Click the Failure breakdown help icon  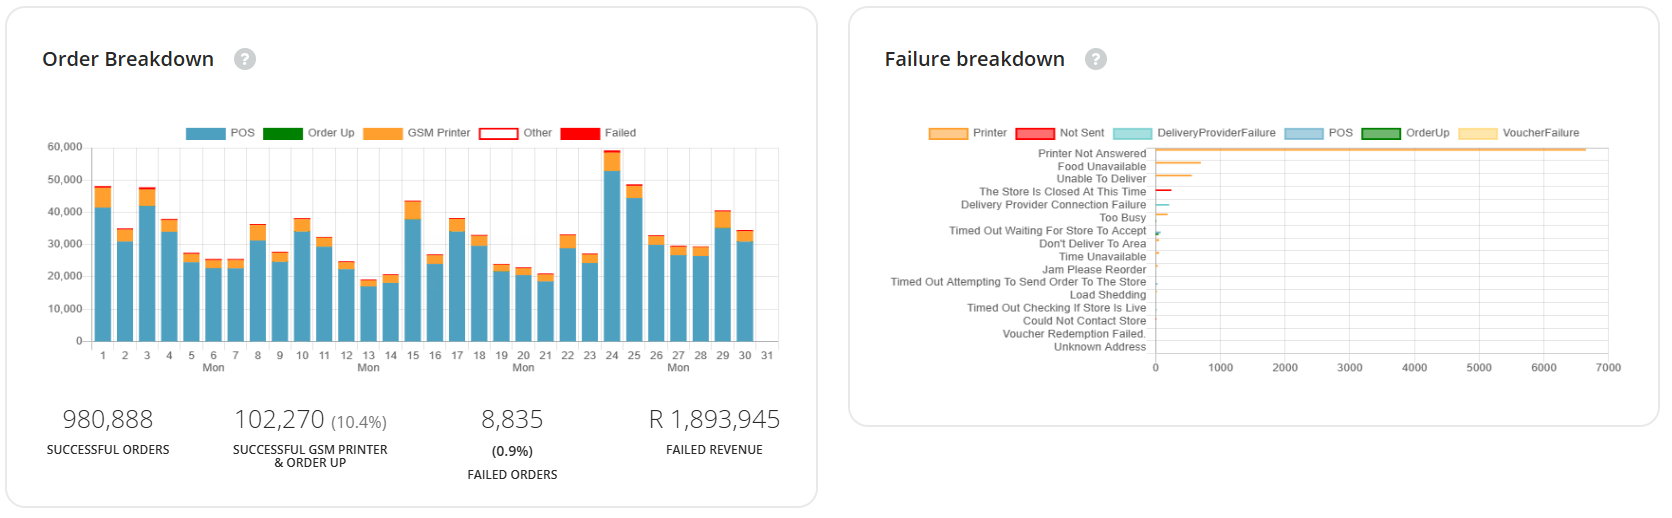coord(1096,59)
